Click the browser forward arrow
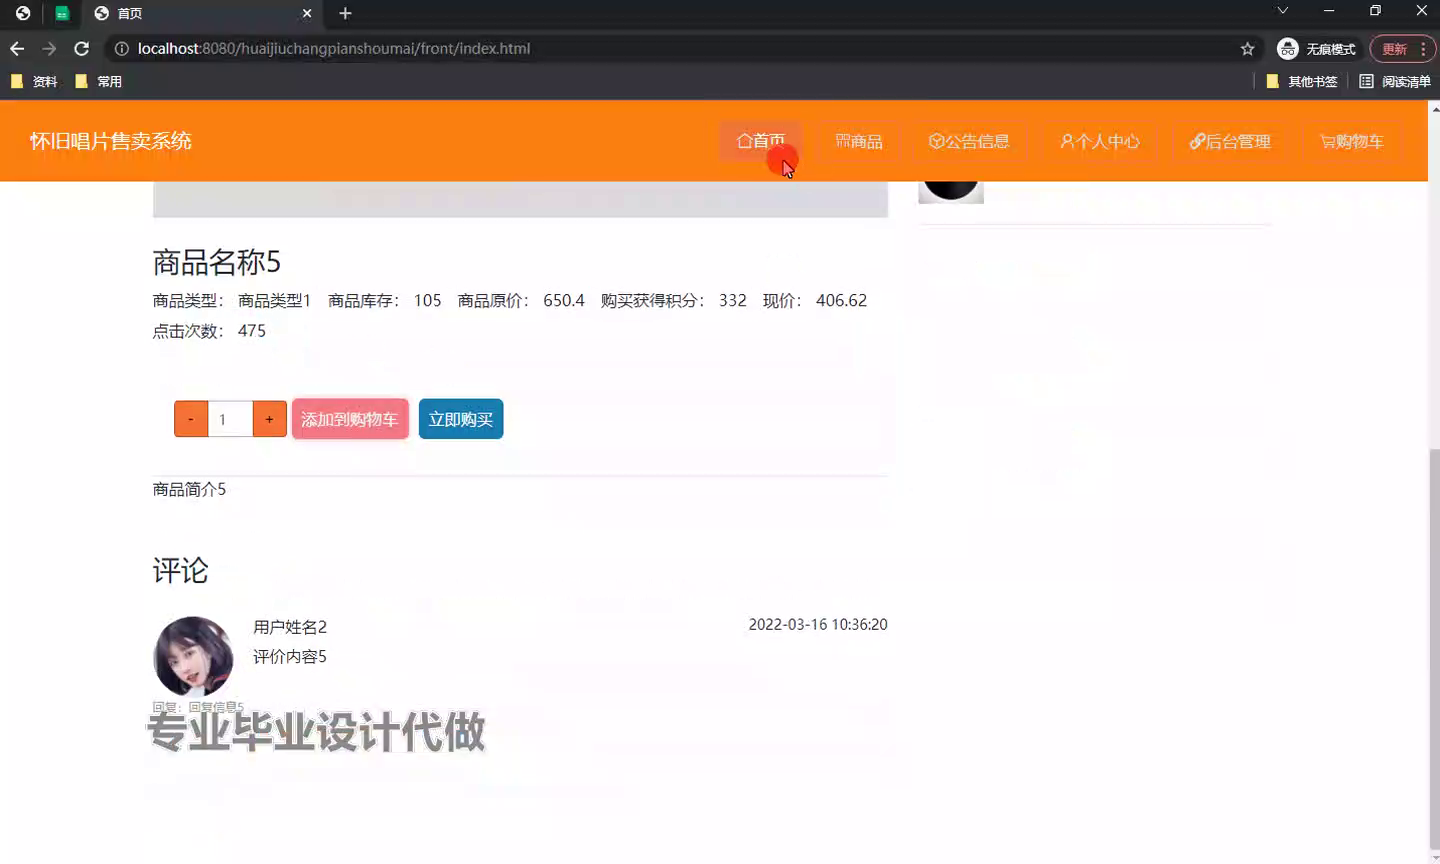Viewport: 1440px width, 864px height. point(49,48)
